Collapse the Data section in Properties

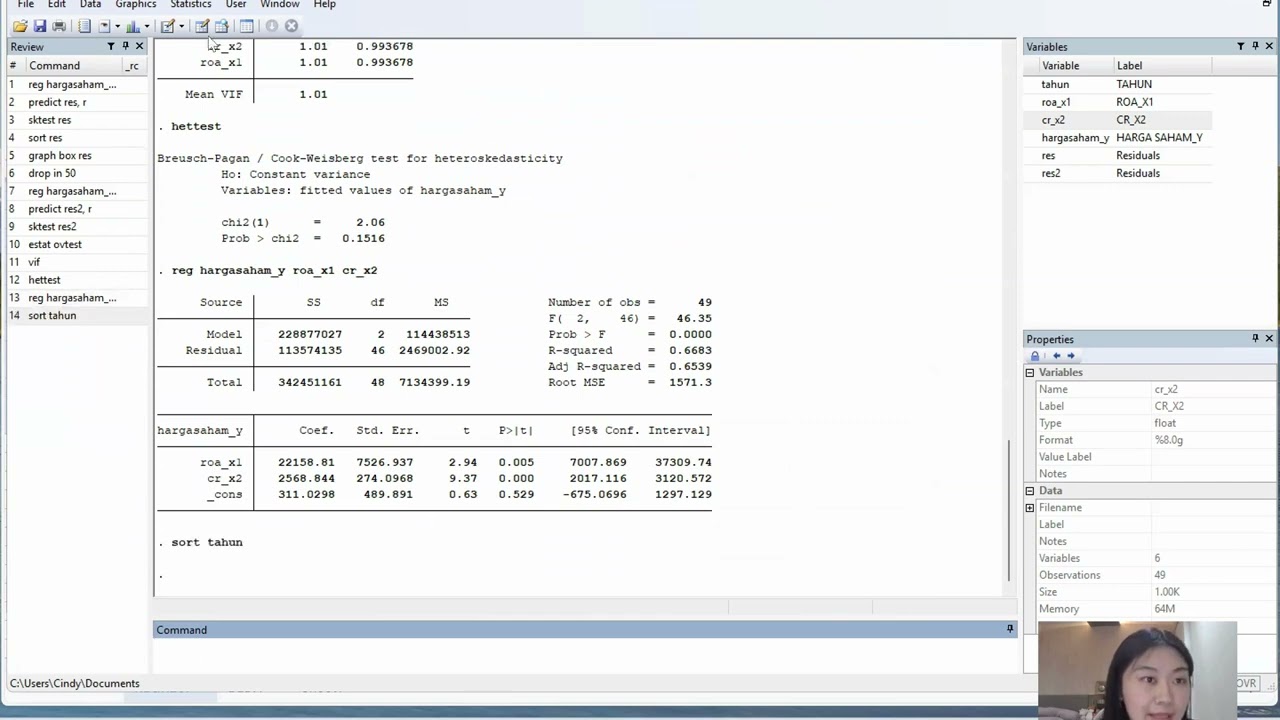click(x=1029, y=490)
